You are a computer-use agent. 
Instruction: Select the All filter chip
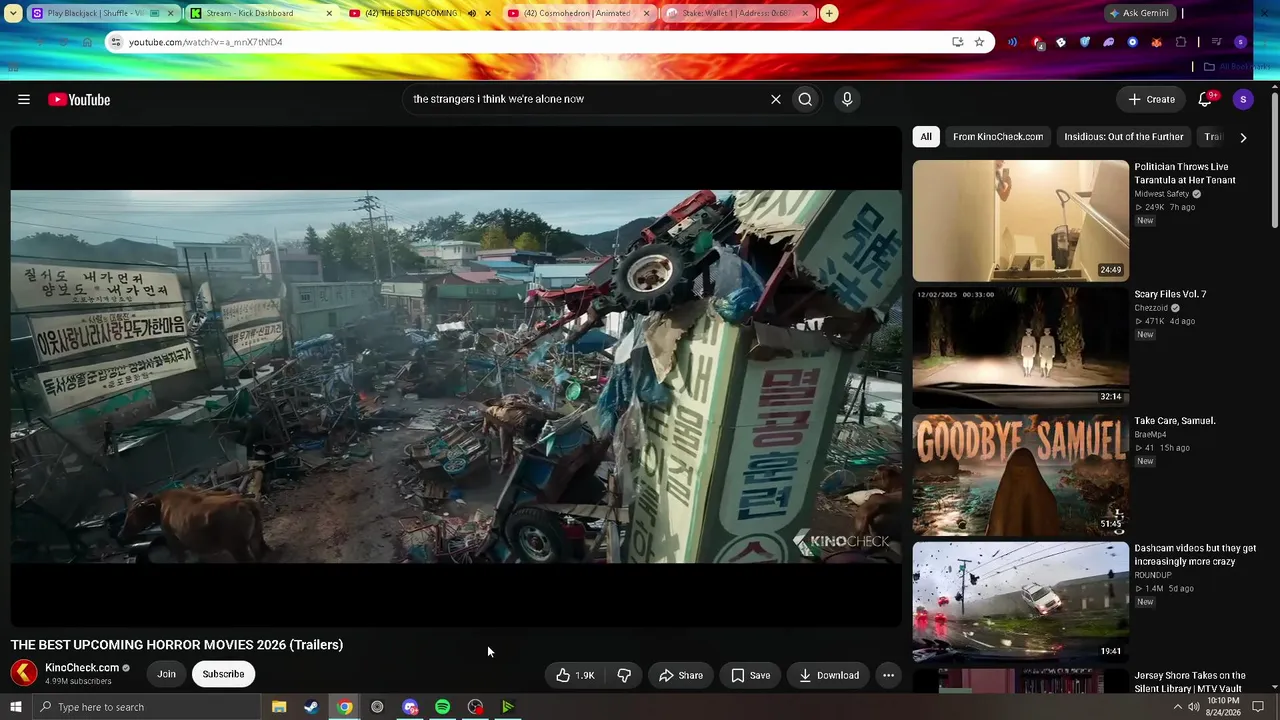click(926, 137)
